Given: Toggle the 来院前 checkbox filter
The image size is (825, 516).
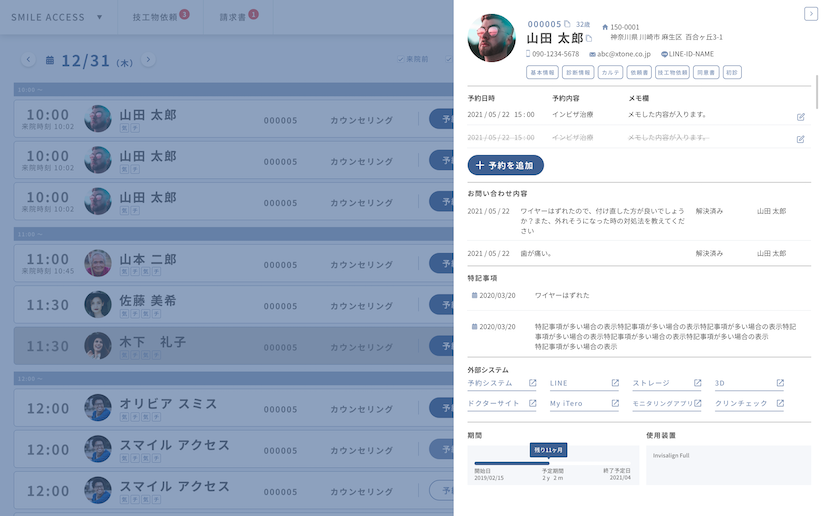Looking at the screenshot, I should click(x=401, y=60).
